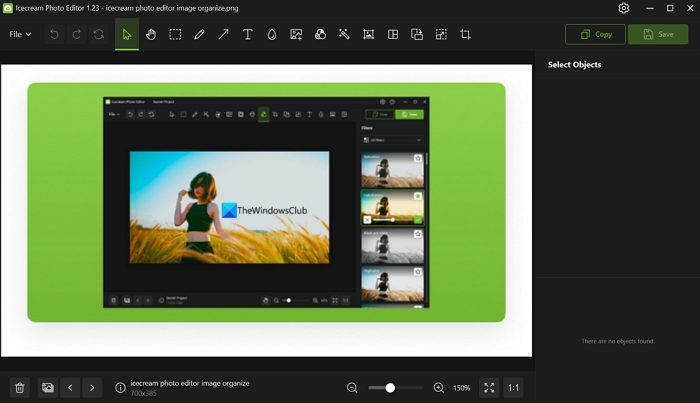Click the zoom in magnifier
Viewport: 700px width, 403px height.
[438, 387]
